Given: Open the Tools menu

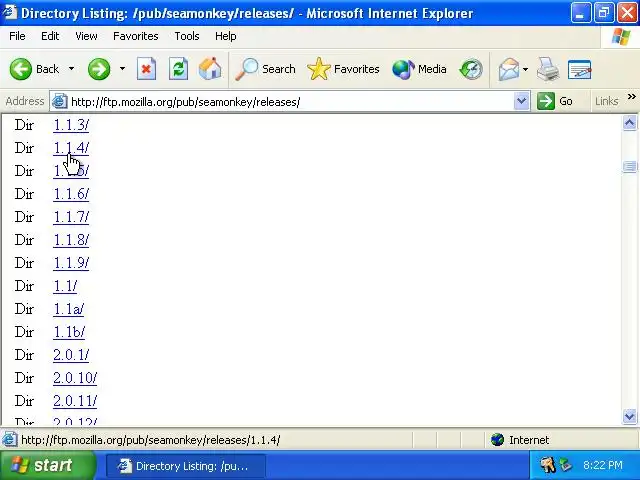Looking at the screenshot, I should pos(187,36).
